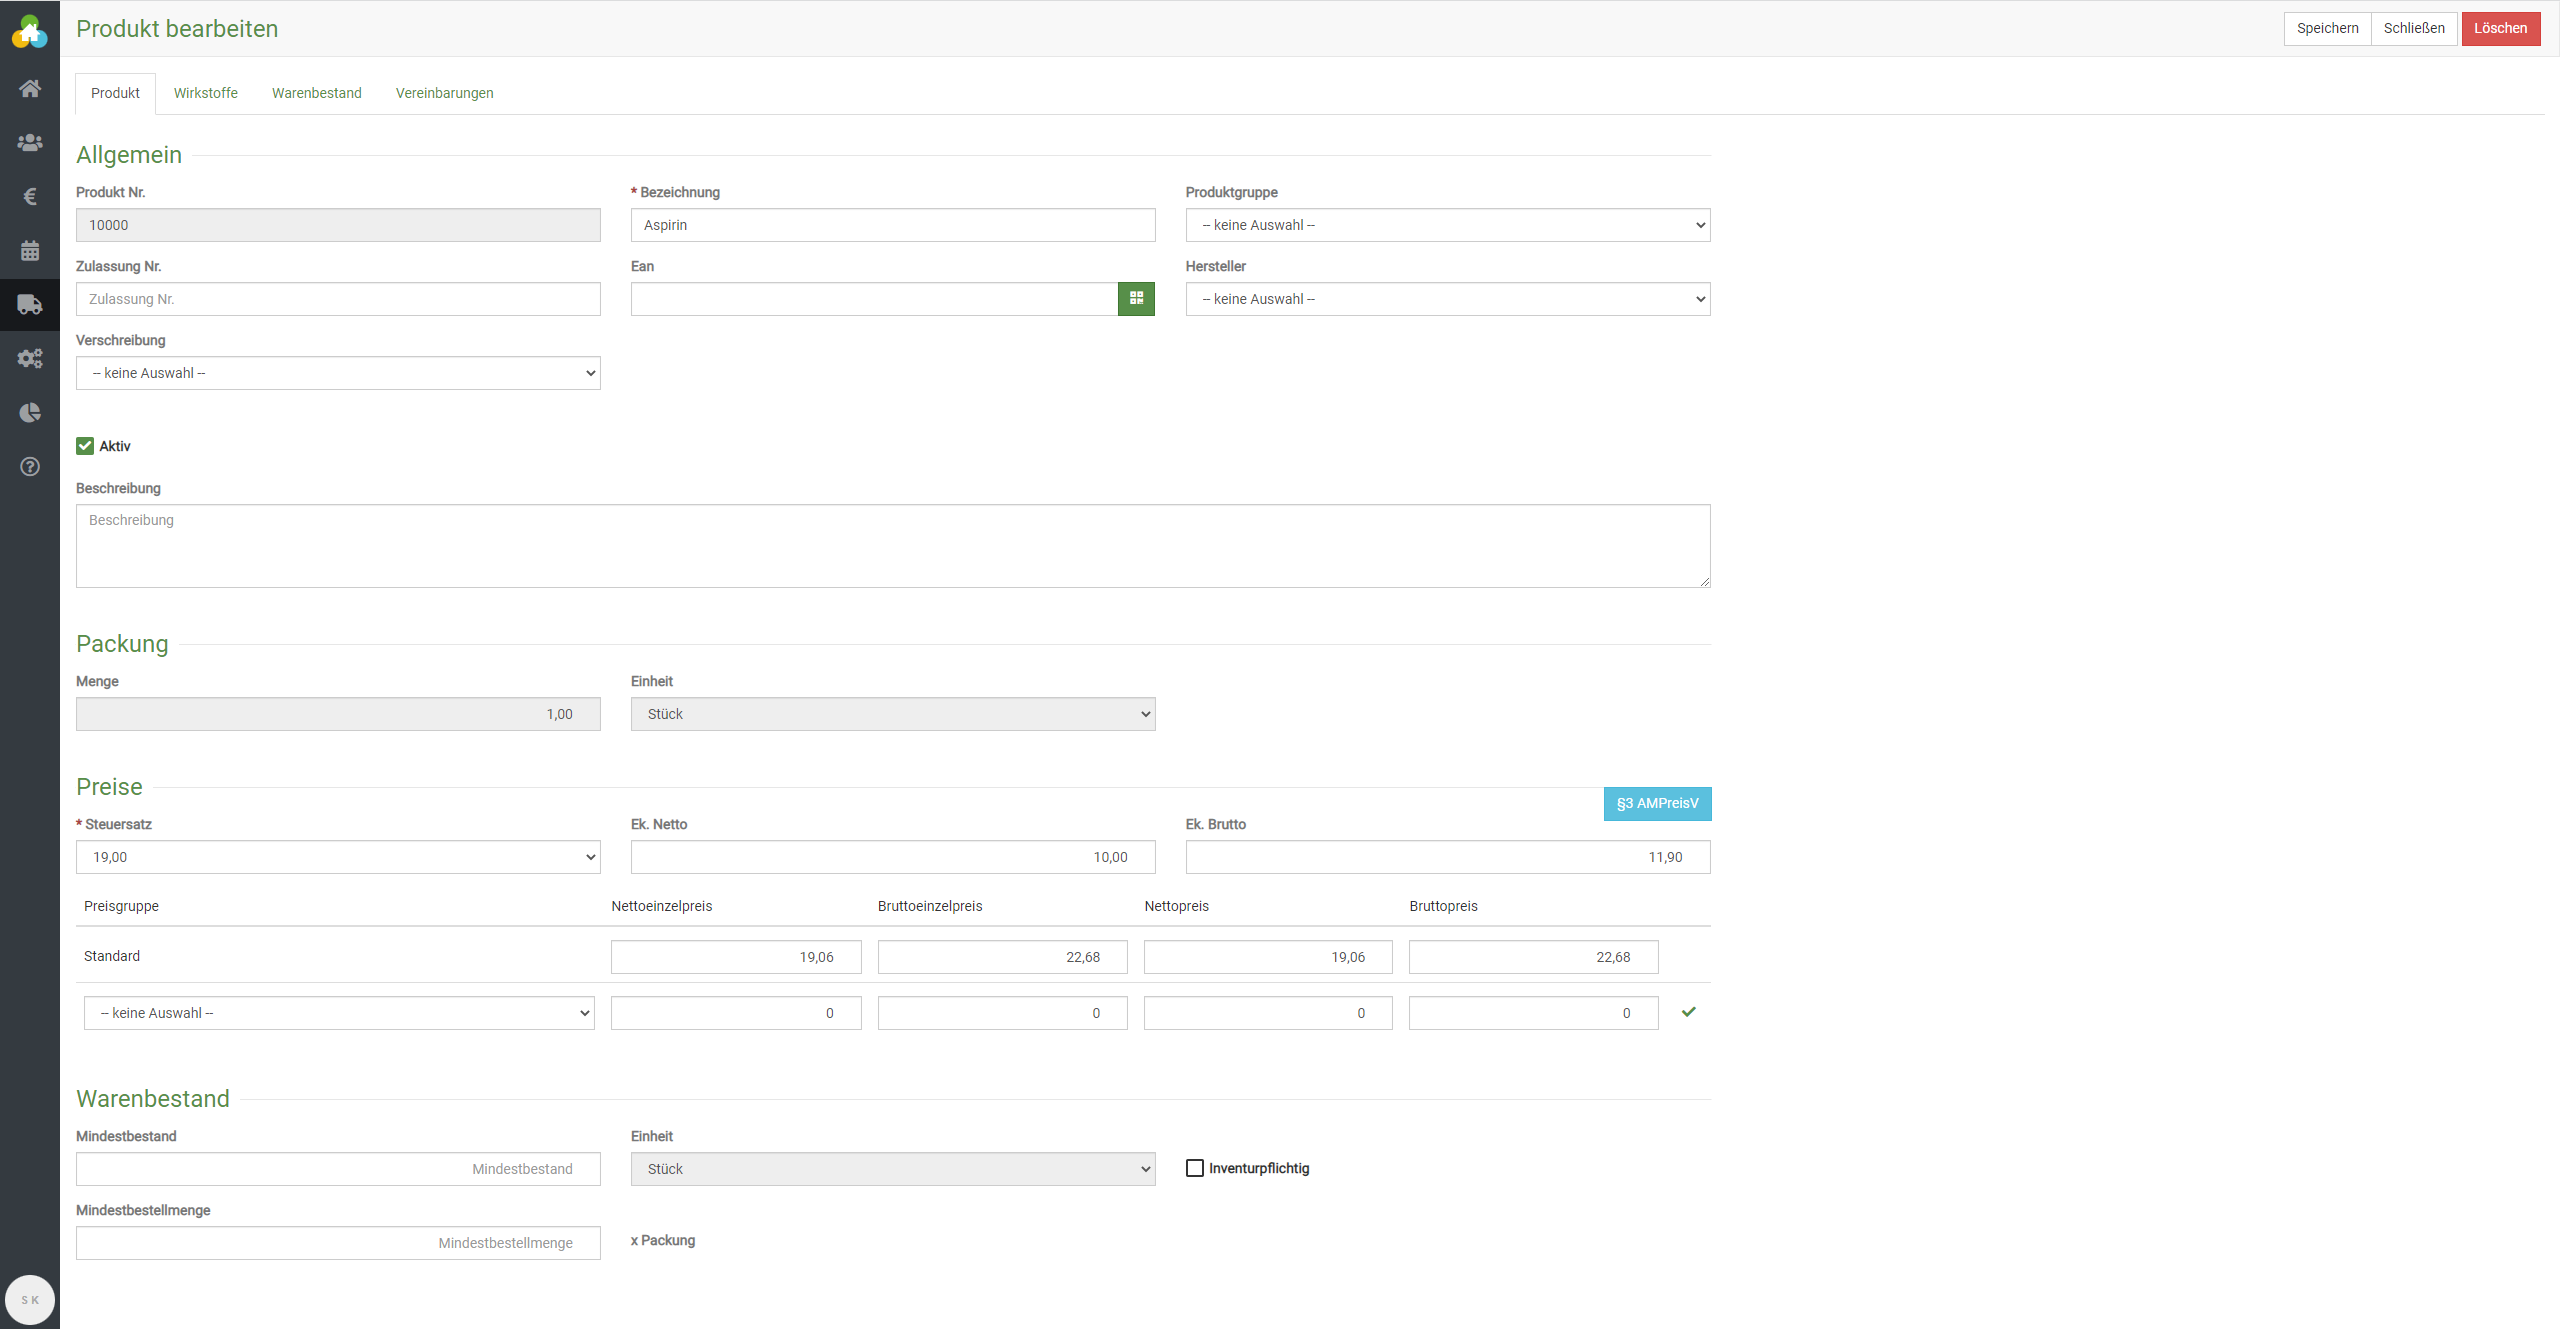Open the settings gears icon in sidebar
Screen dimensions: 2560x1329
pyautogui.click(x=30, y=359)
